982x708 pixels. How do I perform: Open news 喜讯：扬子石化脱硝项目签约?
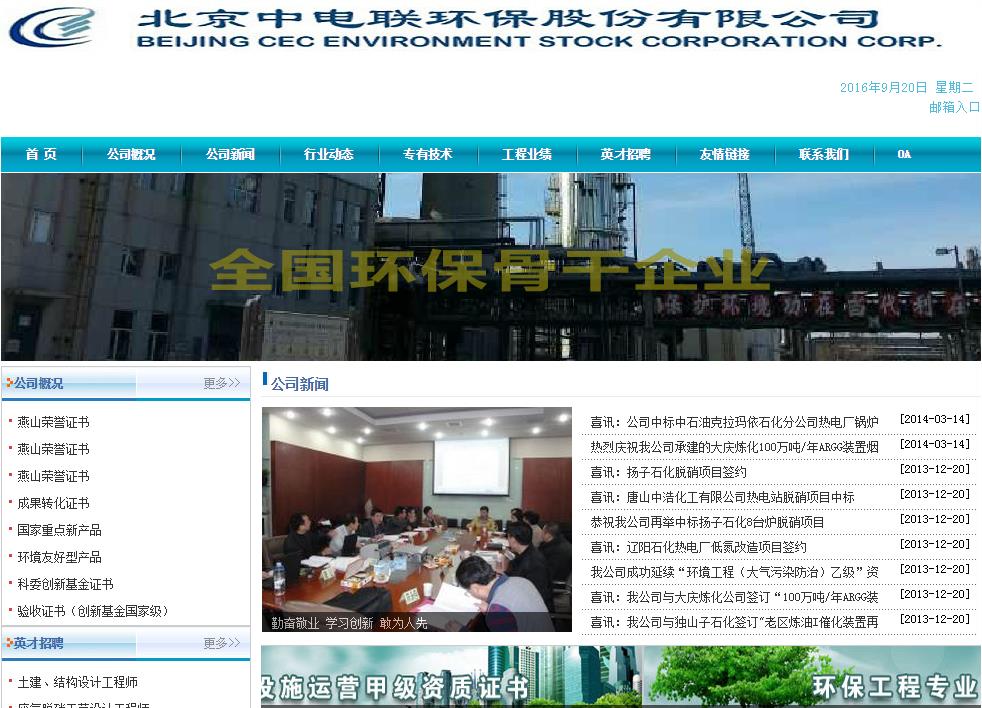pos(668,472)
